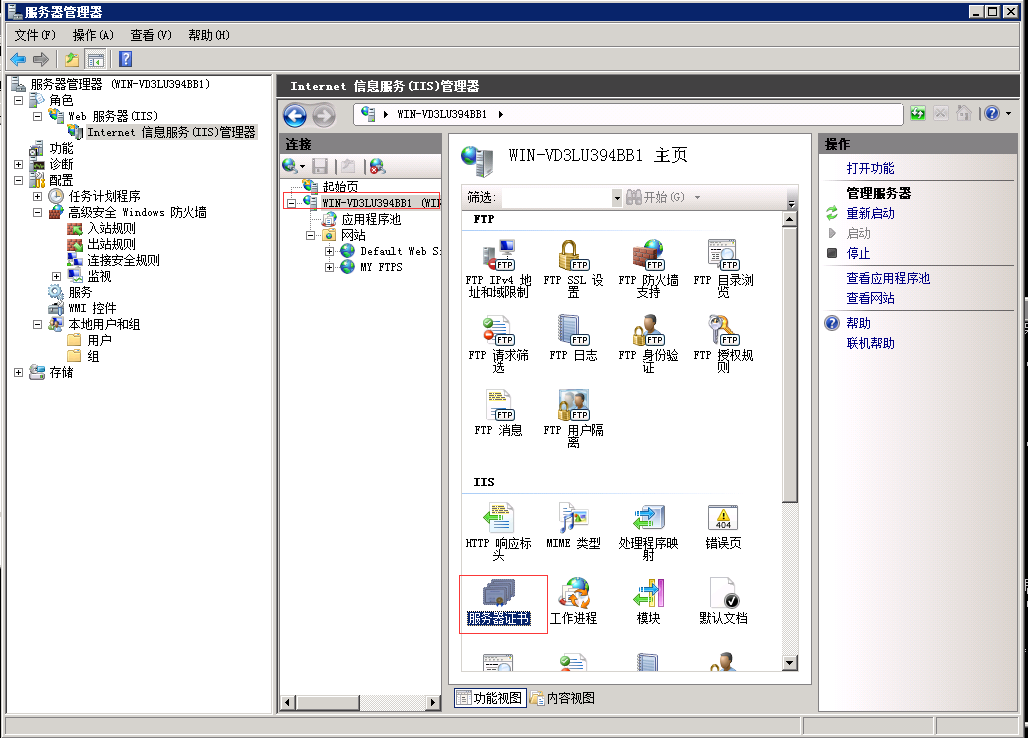Click 停止 server action
This screenshot has height=738, width=1028.
coord(858,253)
